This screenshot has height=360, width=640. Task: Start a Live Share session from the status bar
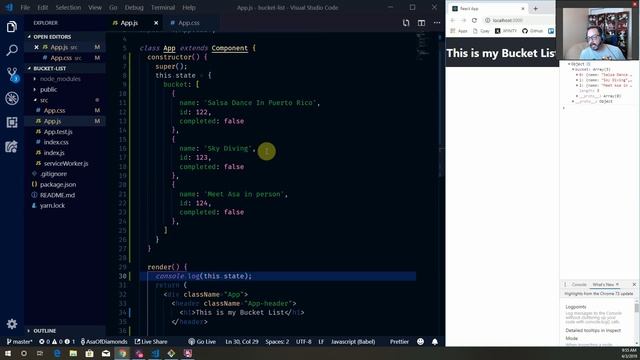[x=151, y=342]
